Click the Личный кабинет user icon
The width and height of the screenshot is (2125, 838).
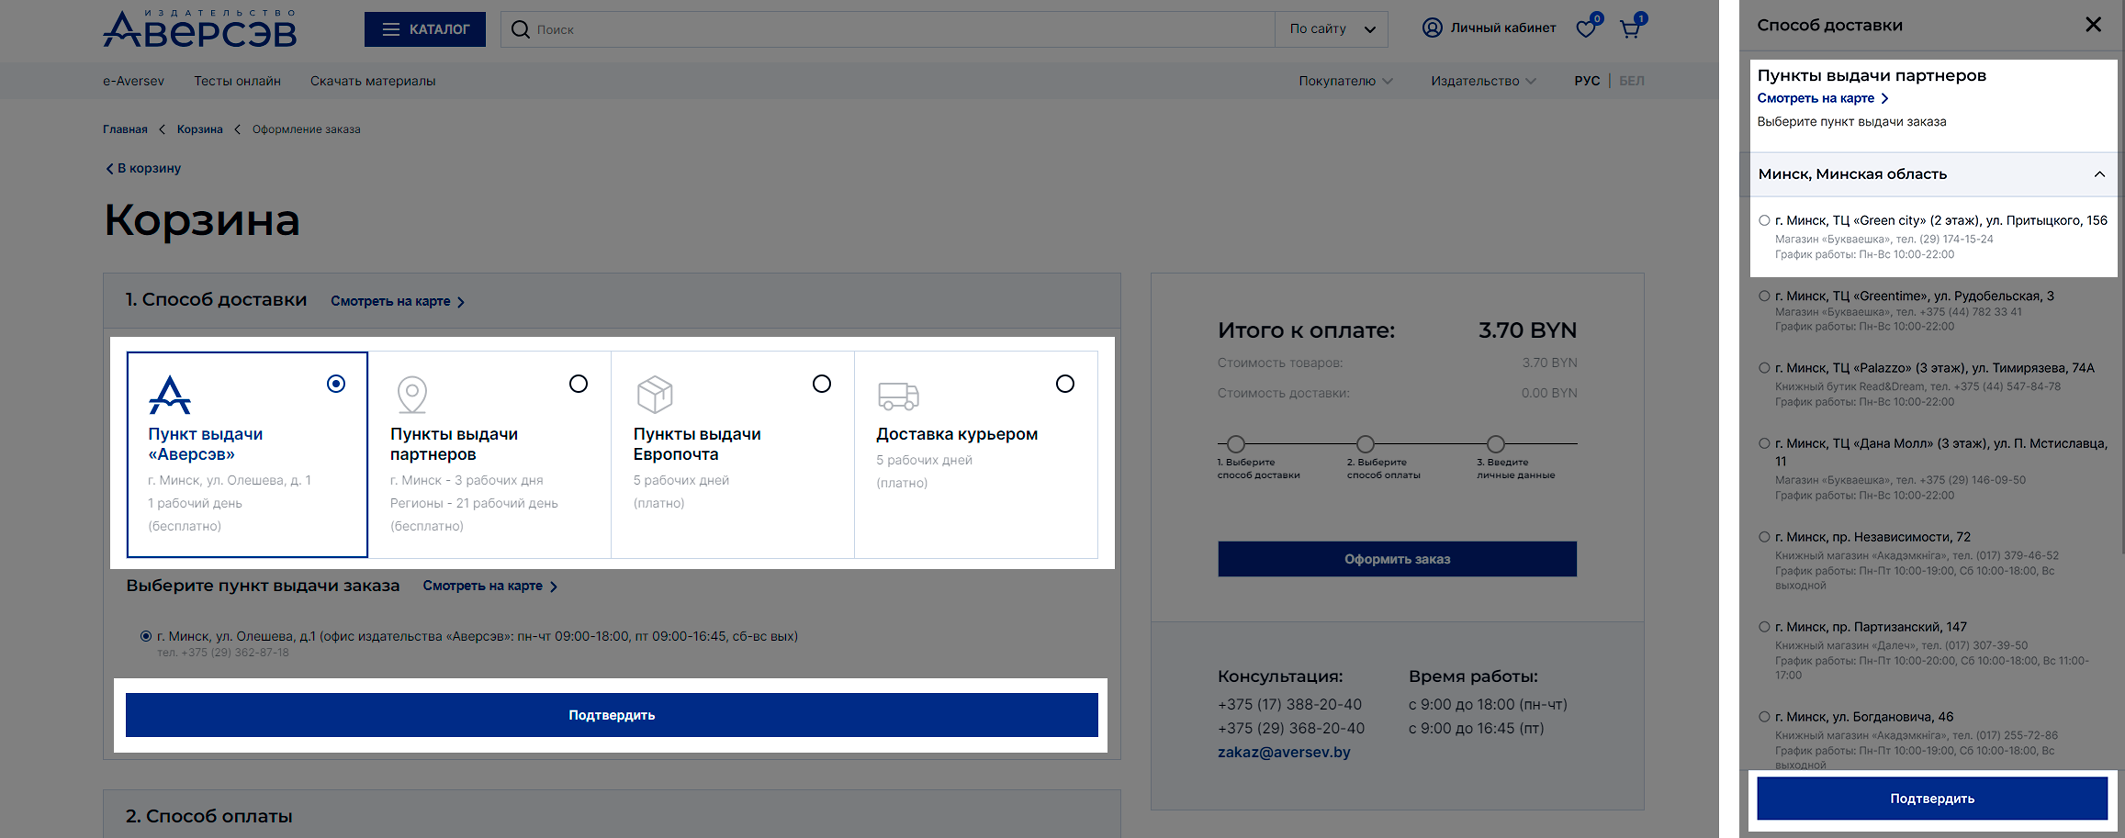[1432, 28]
